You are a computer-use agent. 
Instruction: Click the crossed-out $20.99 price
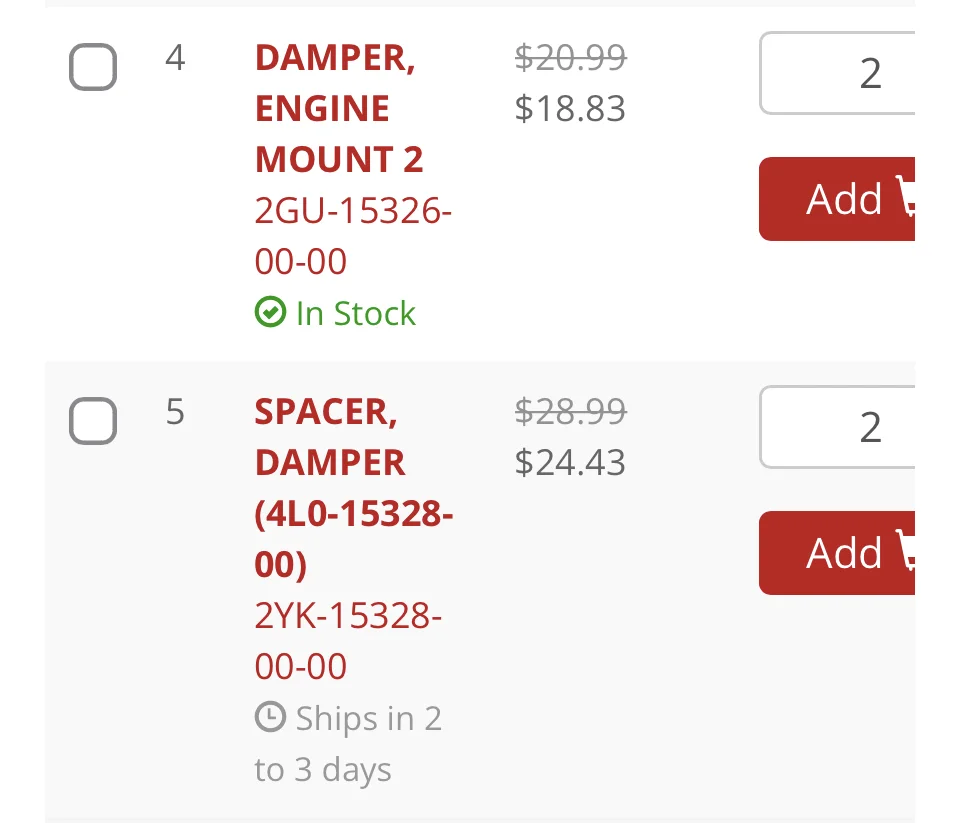click(x=570, y=59)
